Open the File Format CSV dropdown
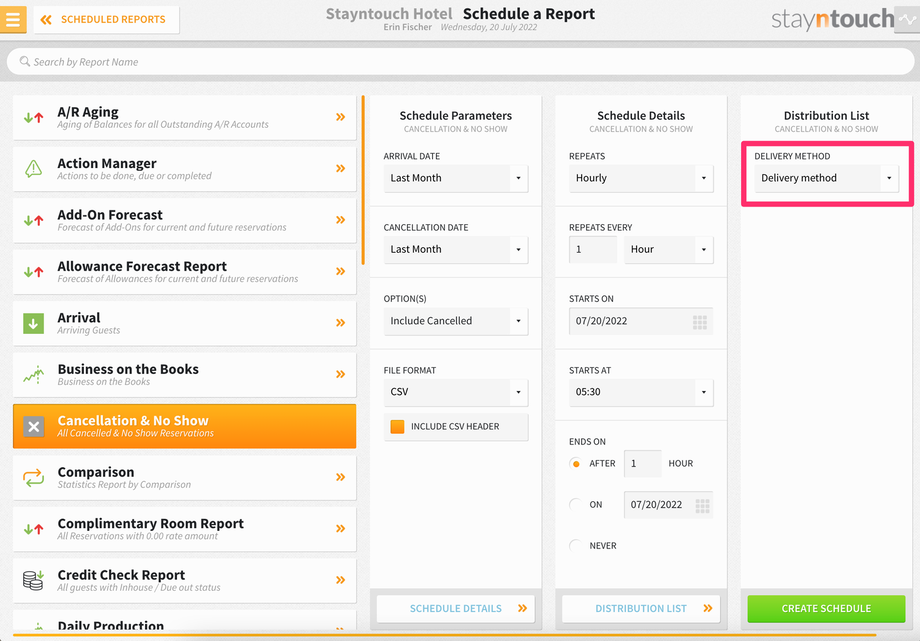 (x=456, y=392)
